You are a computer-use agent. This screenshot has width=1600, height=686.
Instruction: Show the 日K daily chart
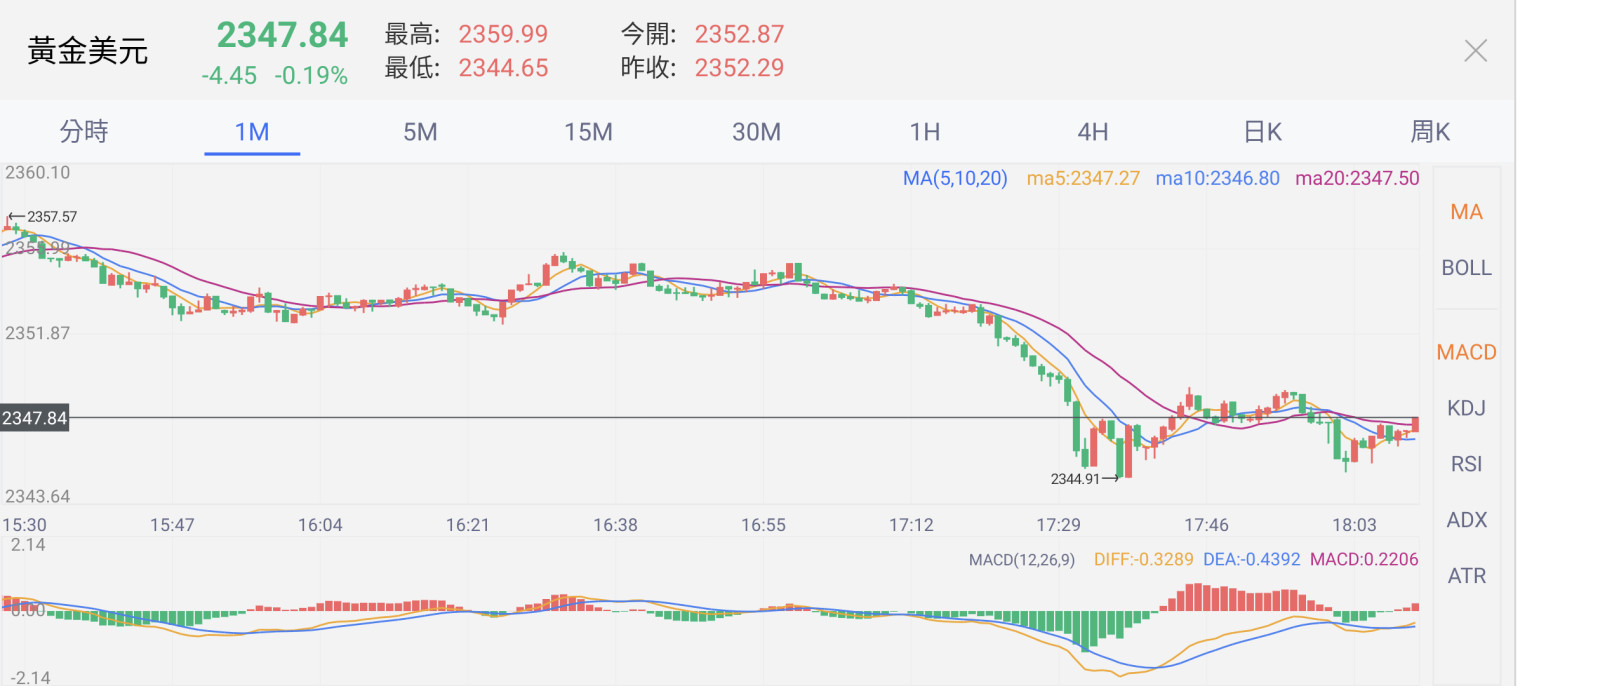(1262, 132)
